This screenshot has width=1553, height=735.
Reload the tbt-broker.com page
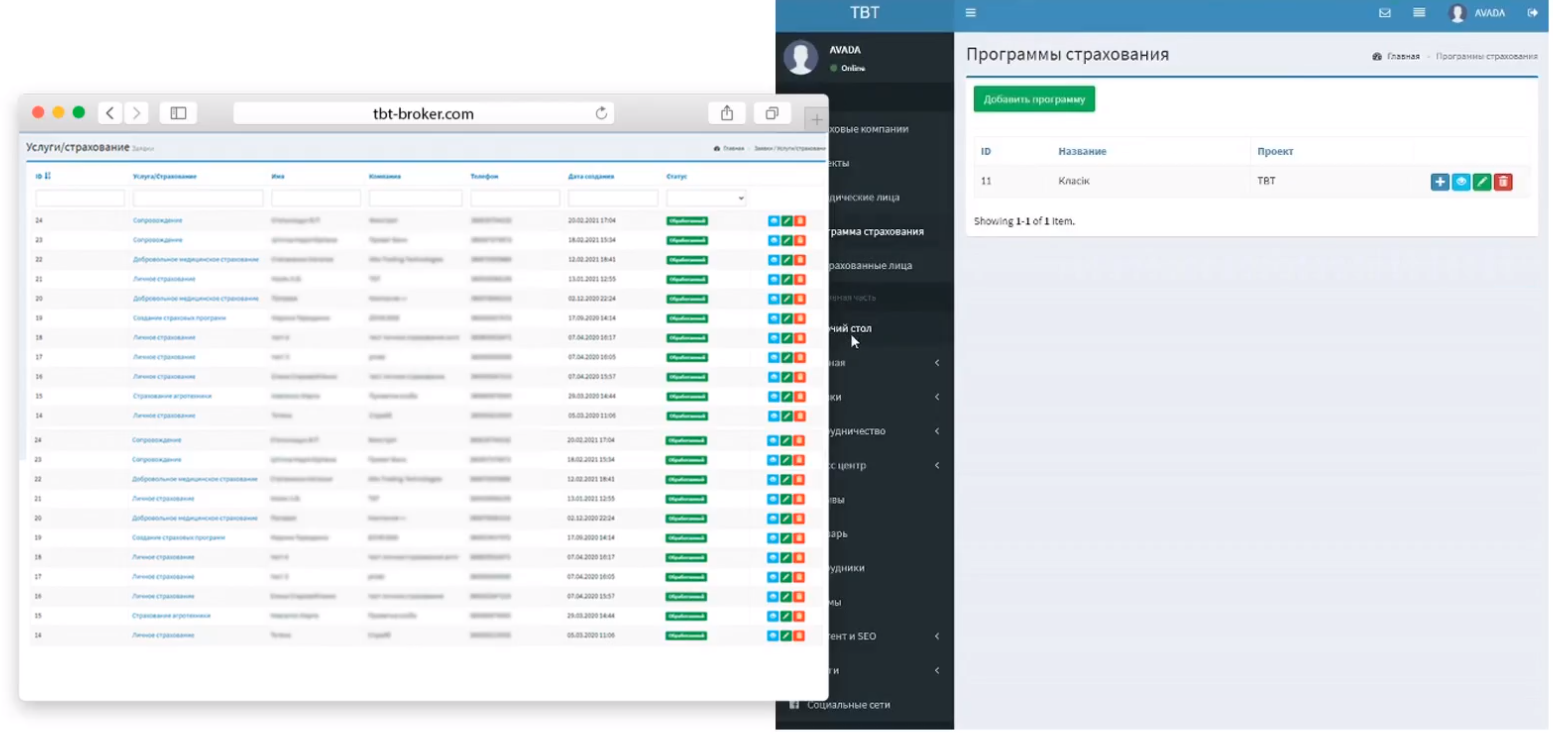pyautogui.click(x=601, y=113)
